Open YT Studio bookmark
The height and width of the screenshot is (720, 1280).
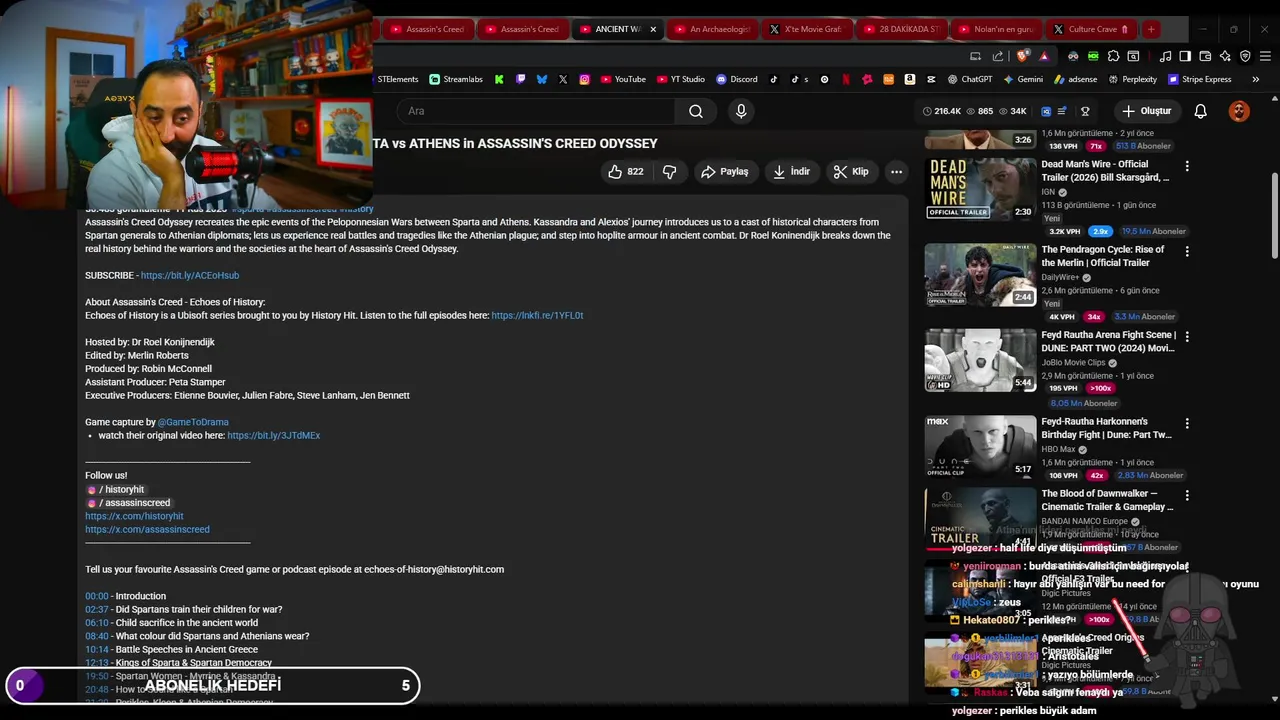point(680,79)
